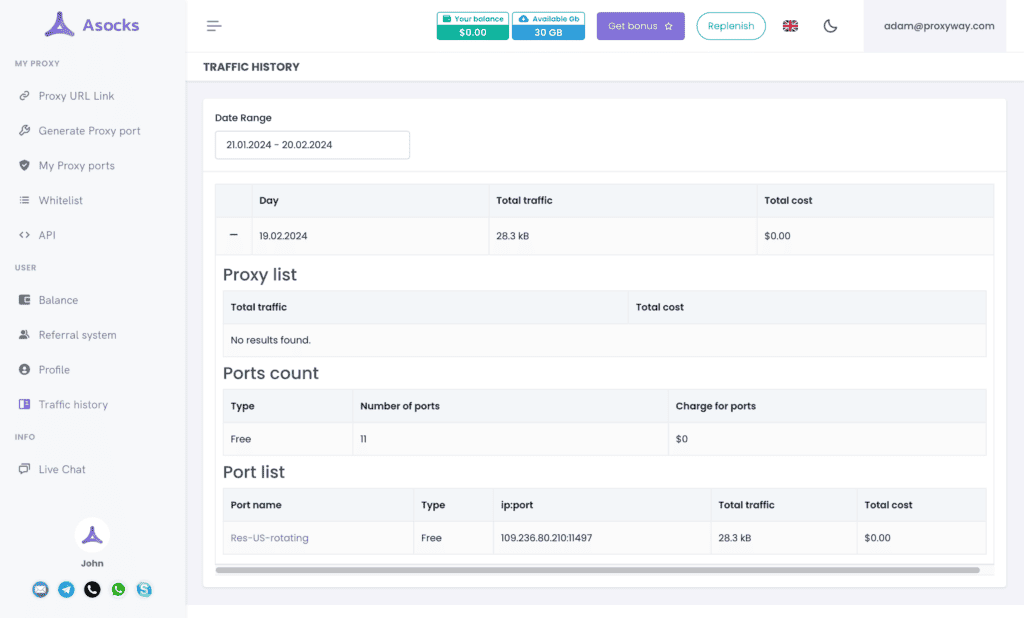The height and width of the screenshot is (618, 1024).
Task: Open the Skype contact icon
Action: (144, 590)
